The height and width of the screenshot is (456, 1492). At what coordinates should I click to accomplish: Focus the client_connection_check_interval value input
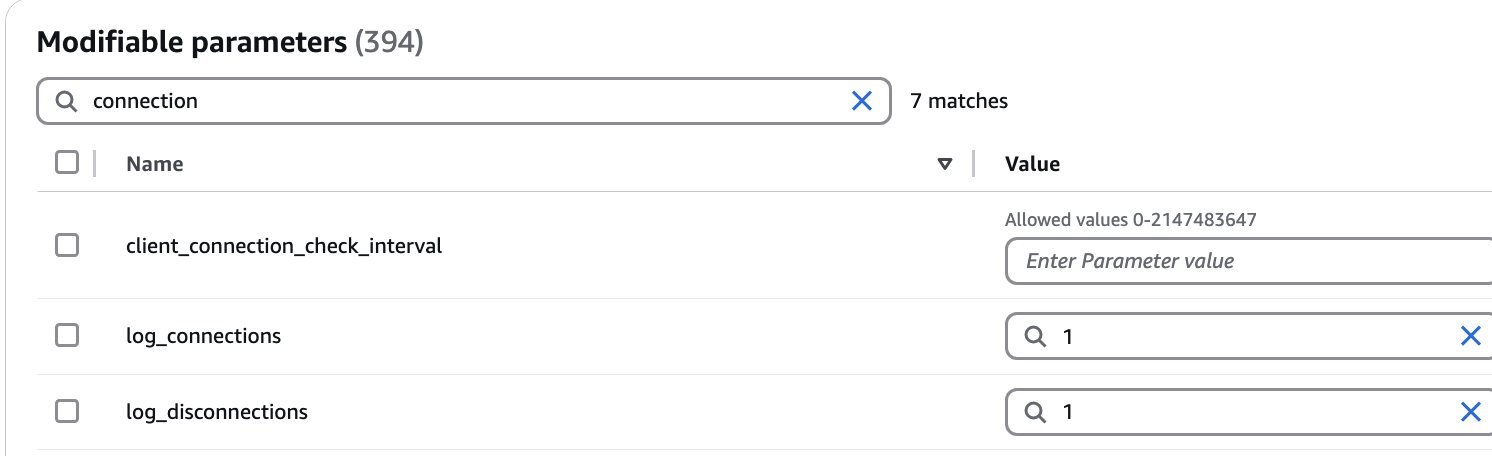[1248, 261]
